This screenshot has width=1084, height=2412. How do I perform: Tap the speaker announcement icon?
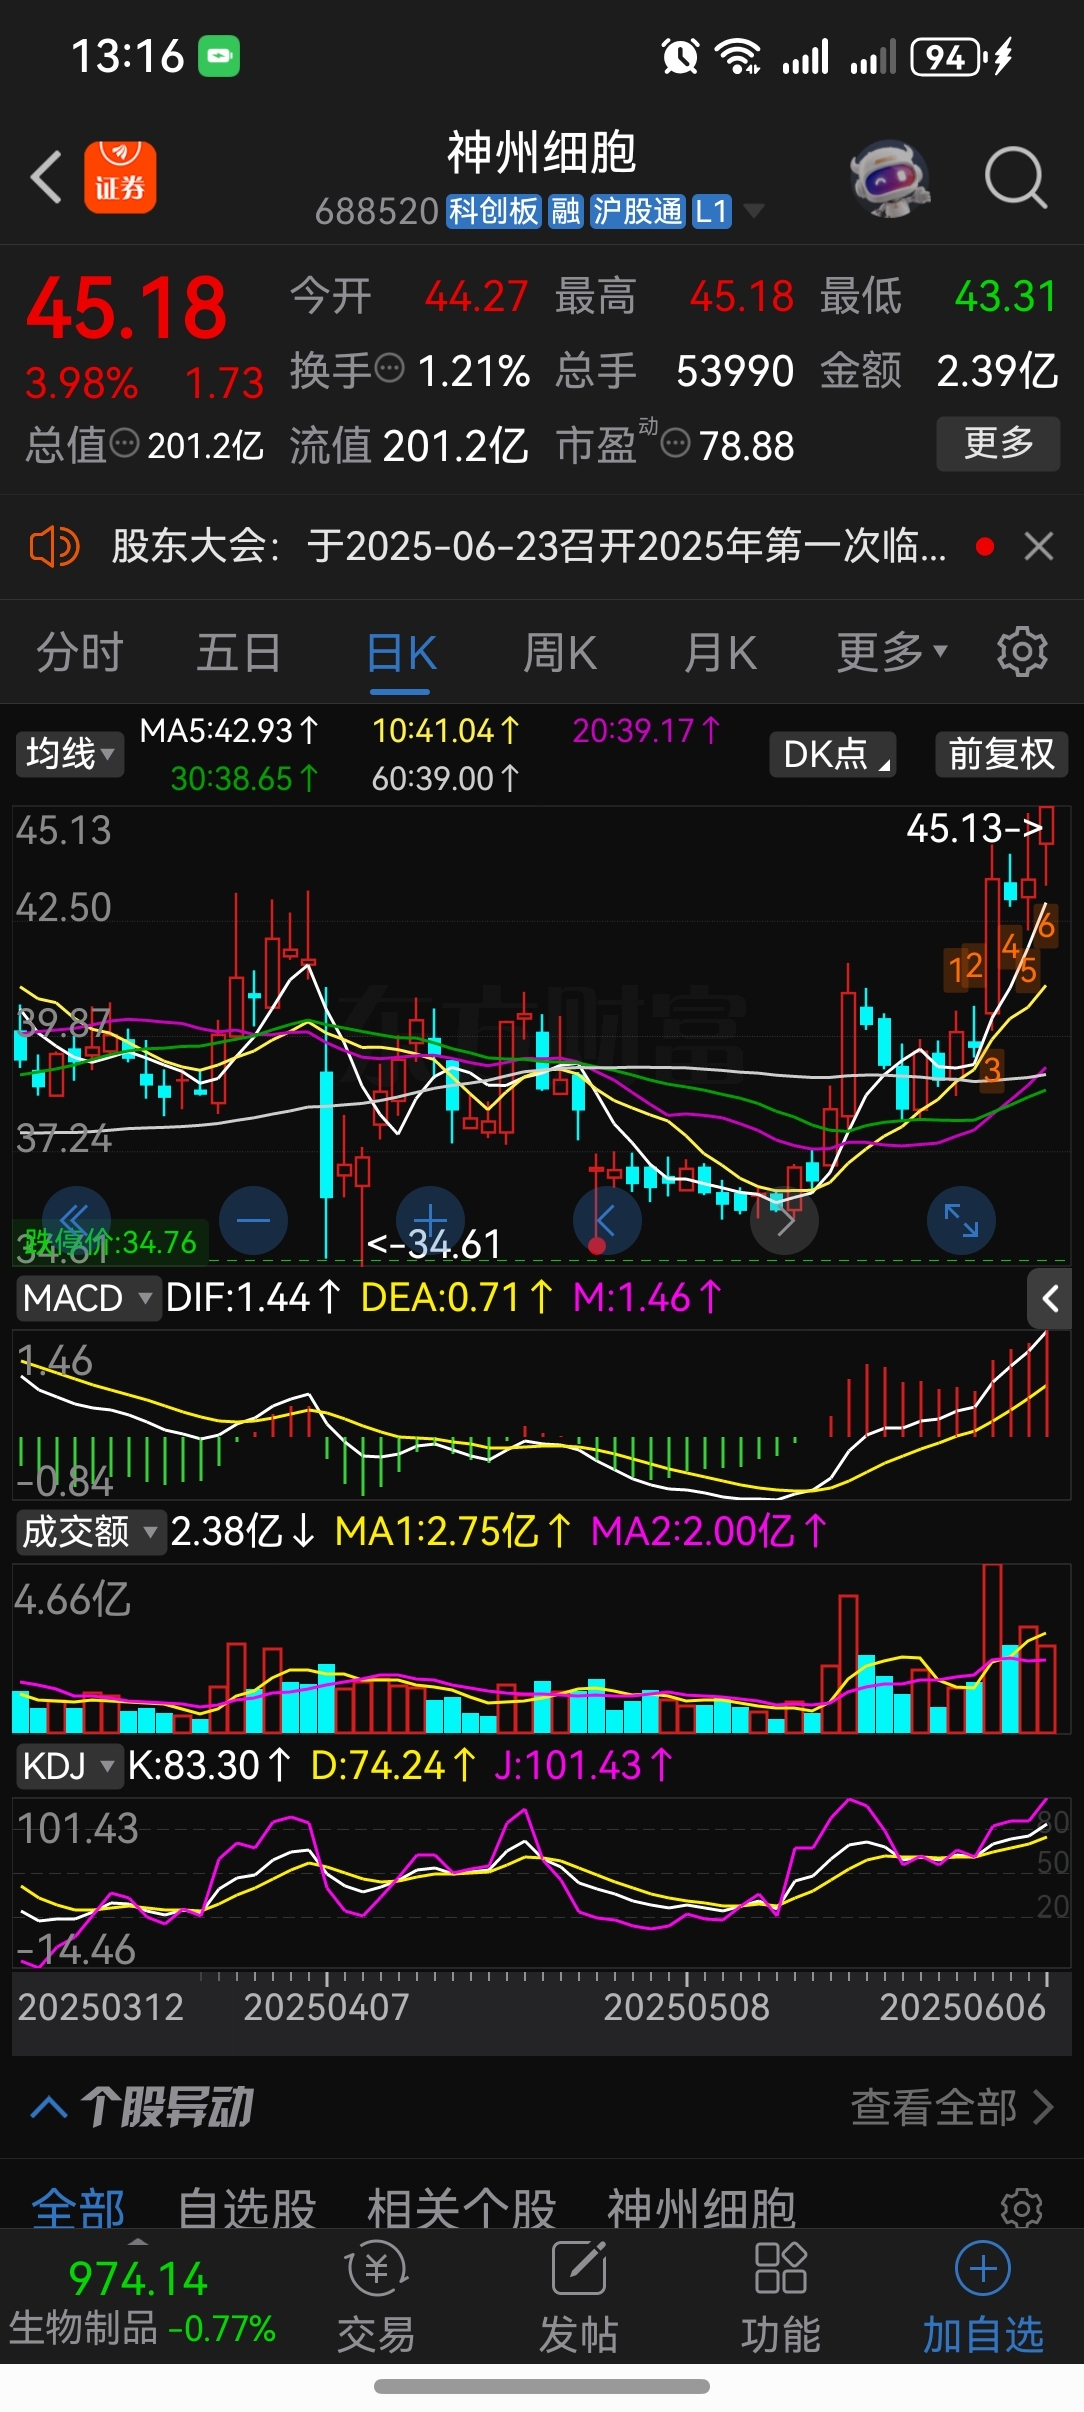pyautogui.click(x=53, y=547)
